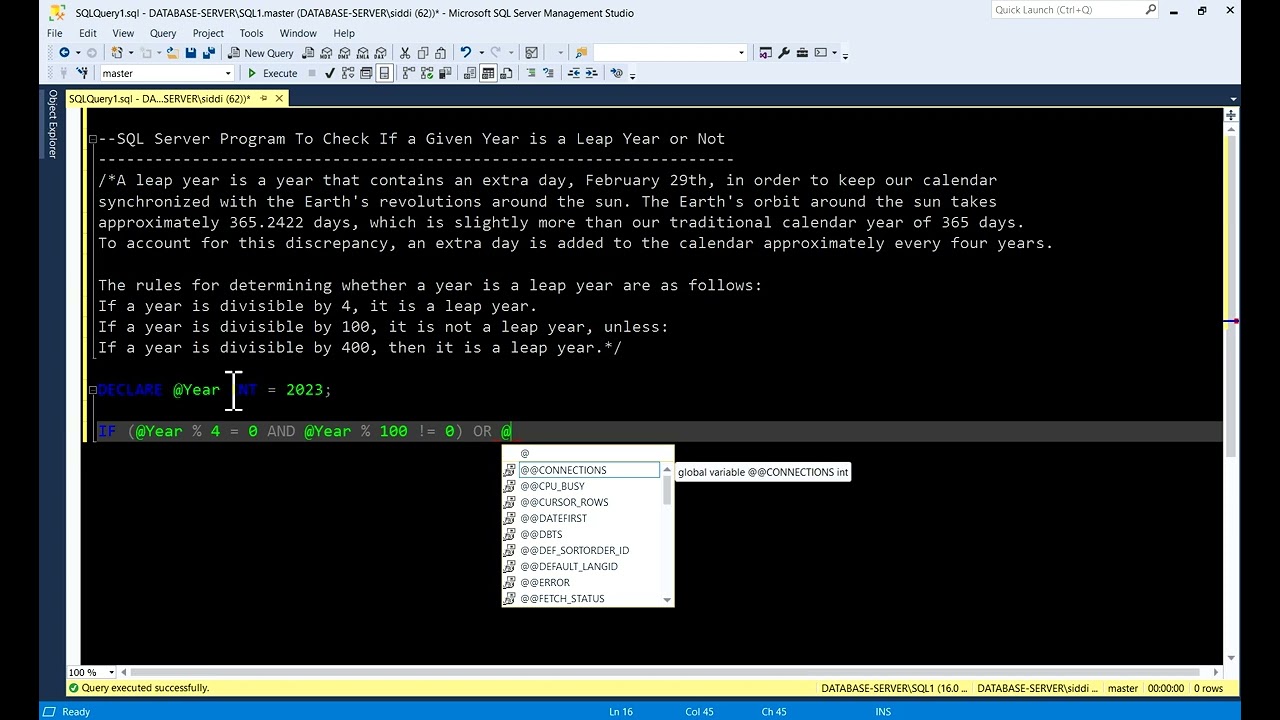
Task: Toggle Include Client Statistics
Action: pos(445,73)
